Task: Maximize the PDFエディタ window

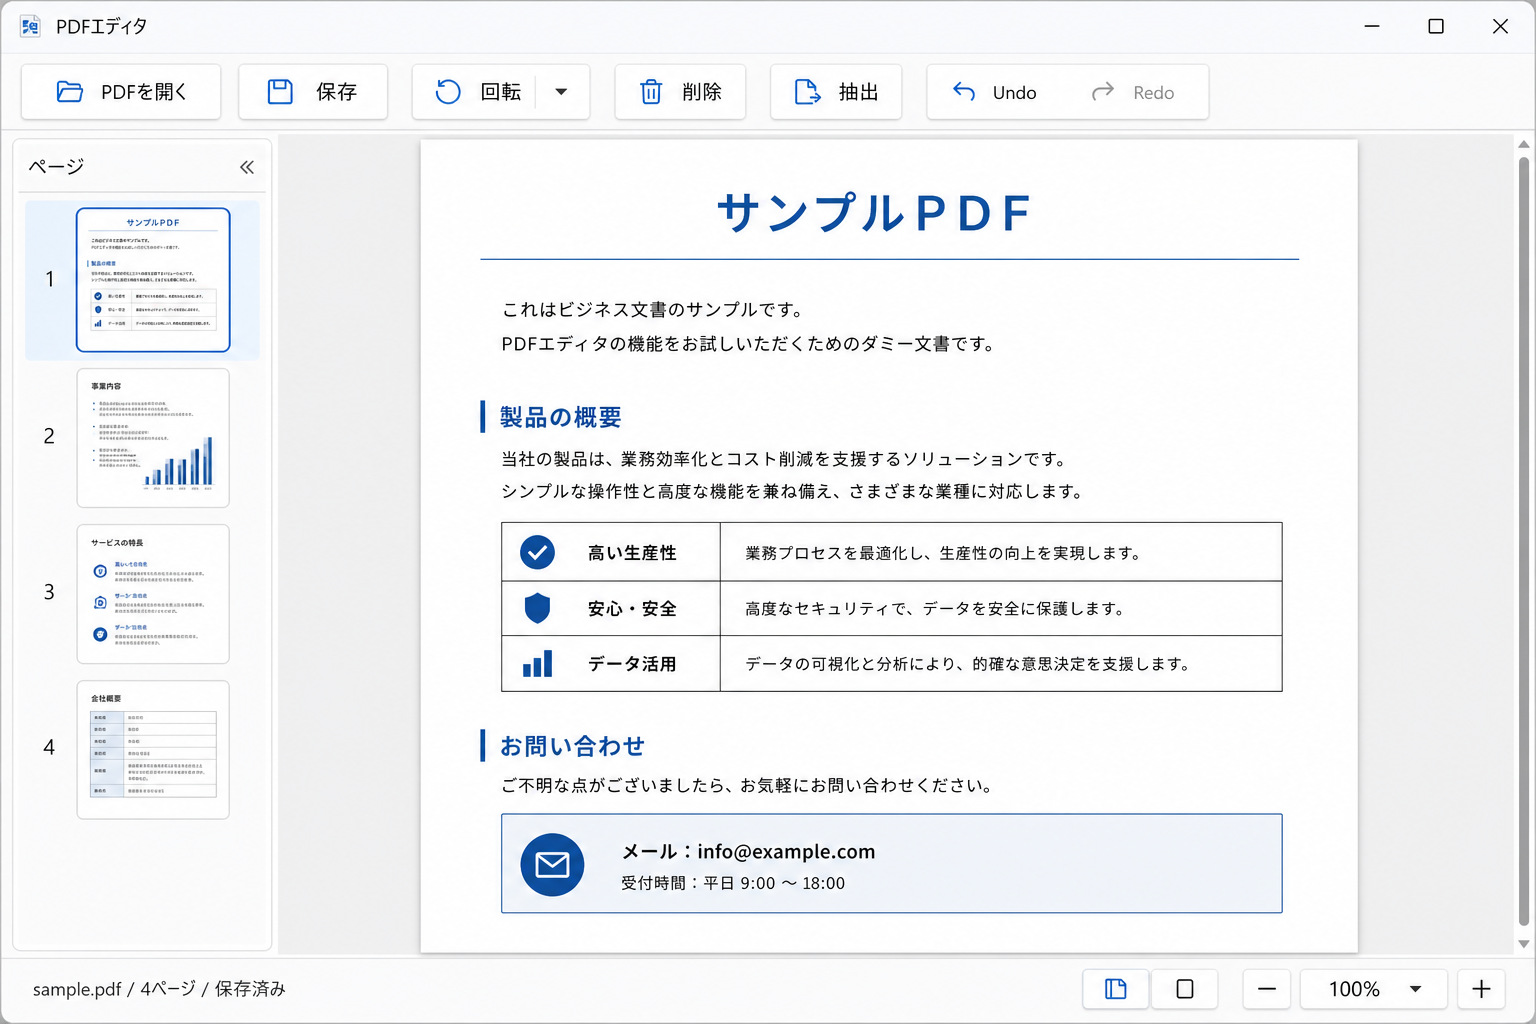Action: click(1436, 26)
